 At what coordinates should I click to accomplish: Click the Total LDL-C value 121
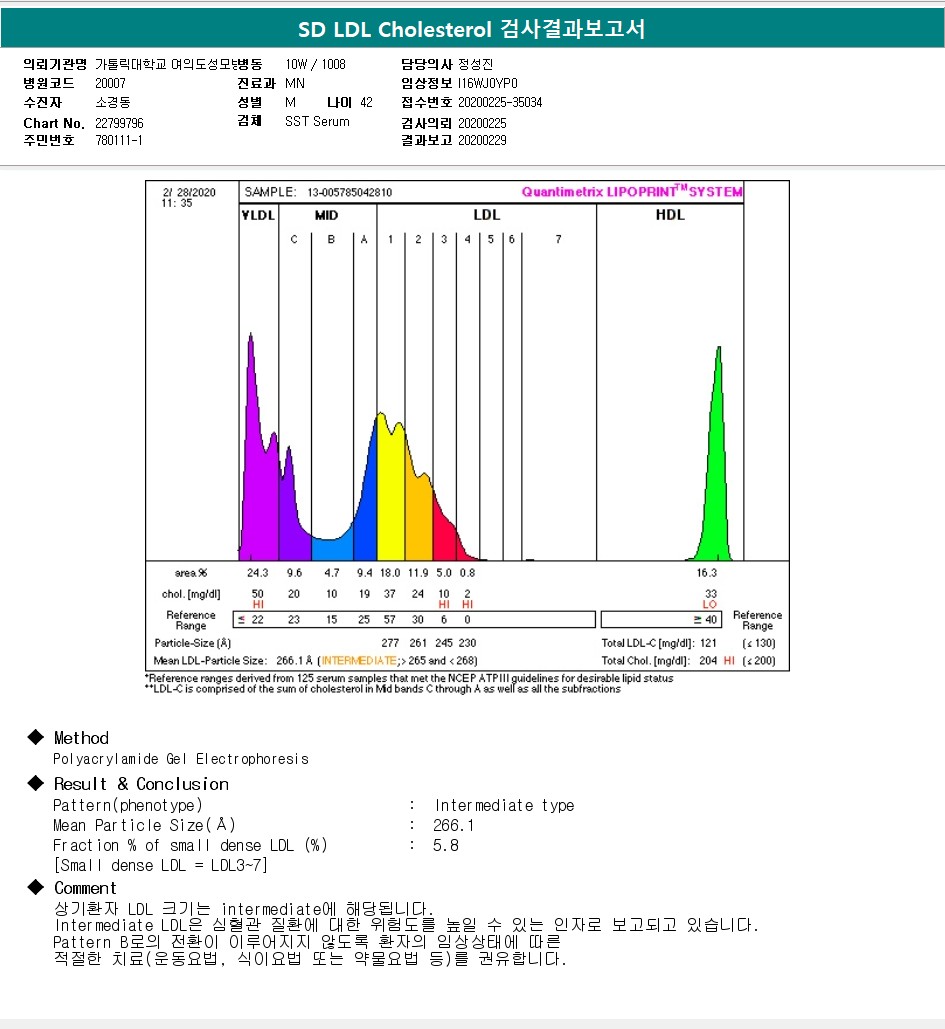pyautogui.click(x=708, y=643)
